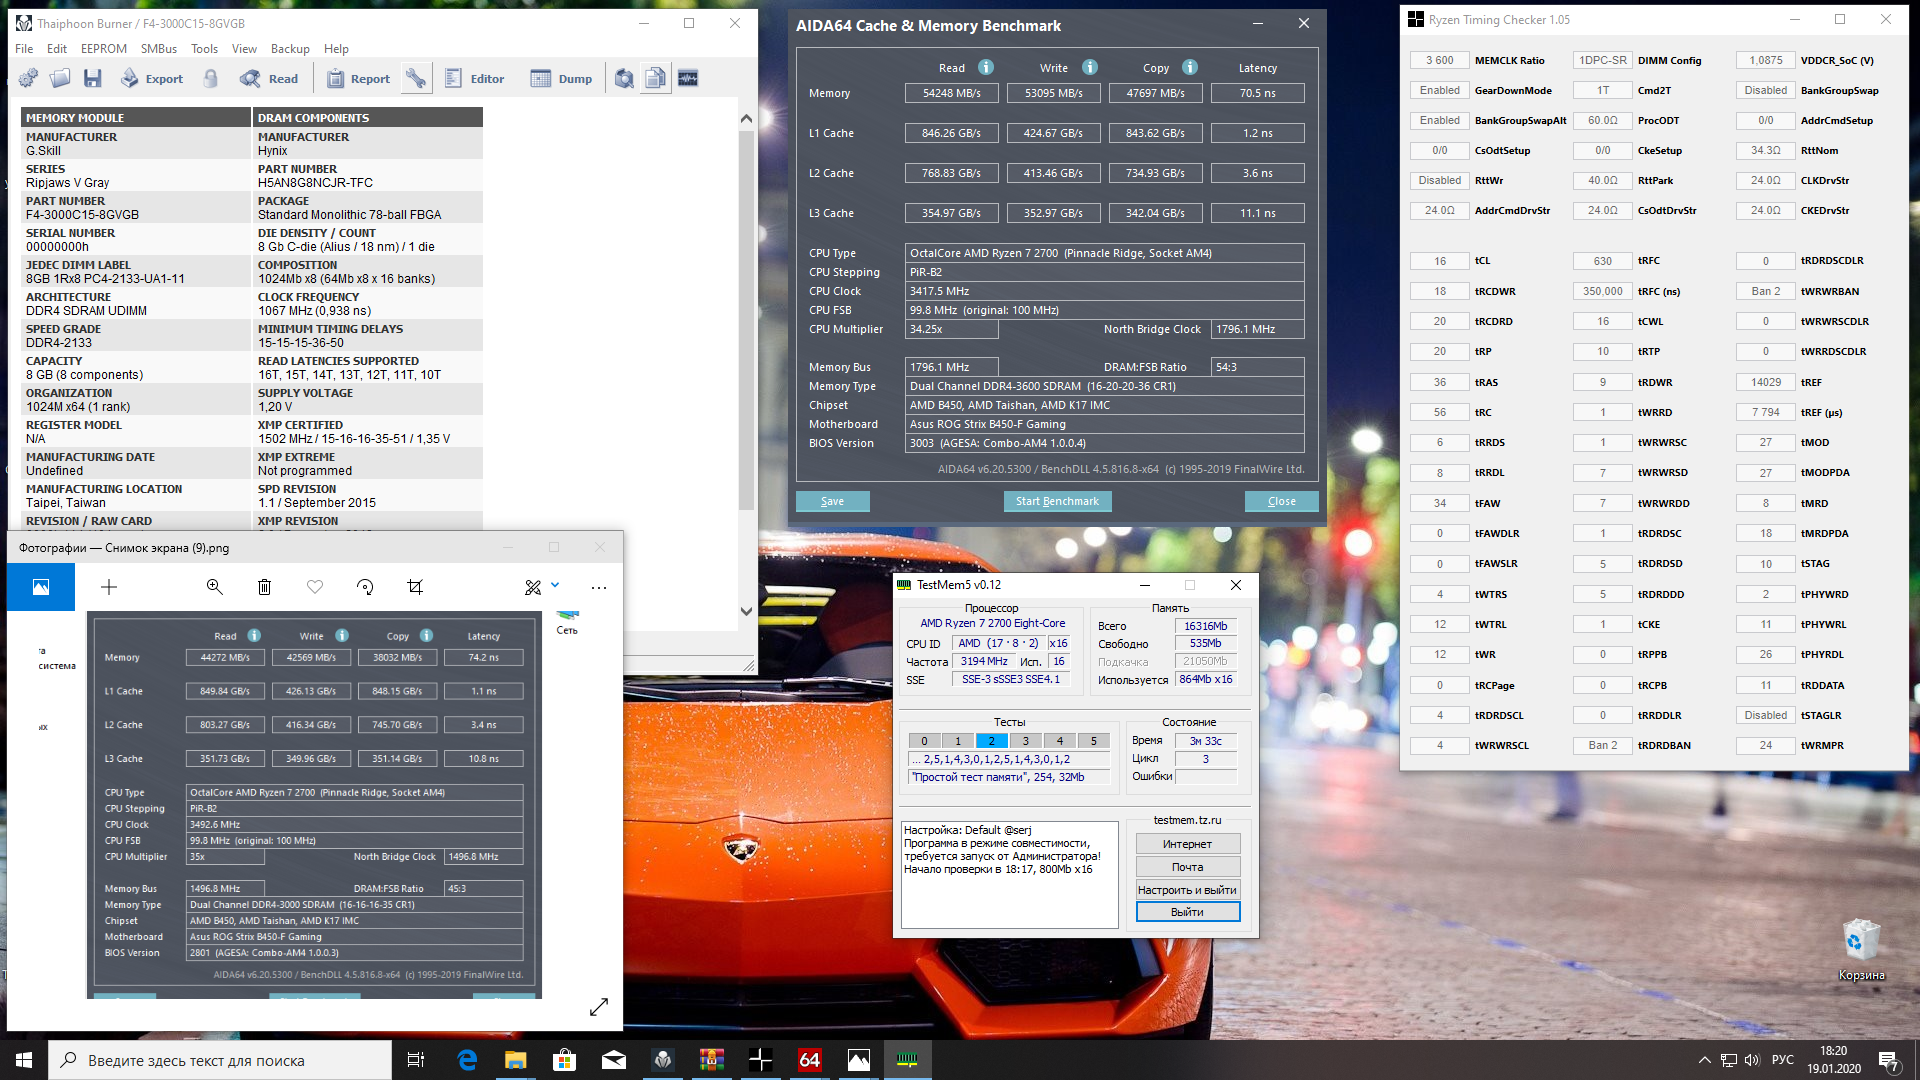Open the Photos three-dots more menu
Image resolution: width=1920 pixels, height=1080 pixels.
tap(599, 587)
